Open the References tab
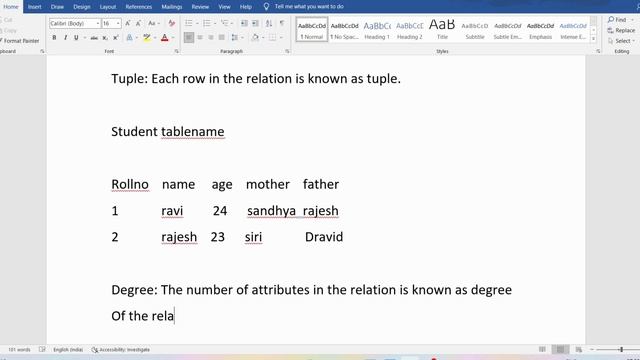Viewport: 640px width, 360px height. tap(139, 7)
